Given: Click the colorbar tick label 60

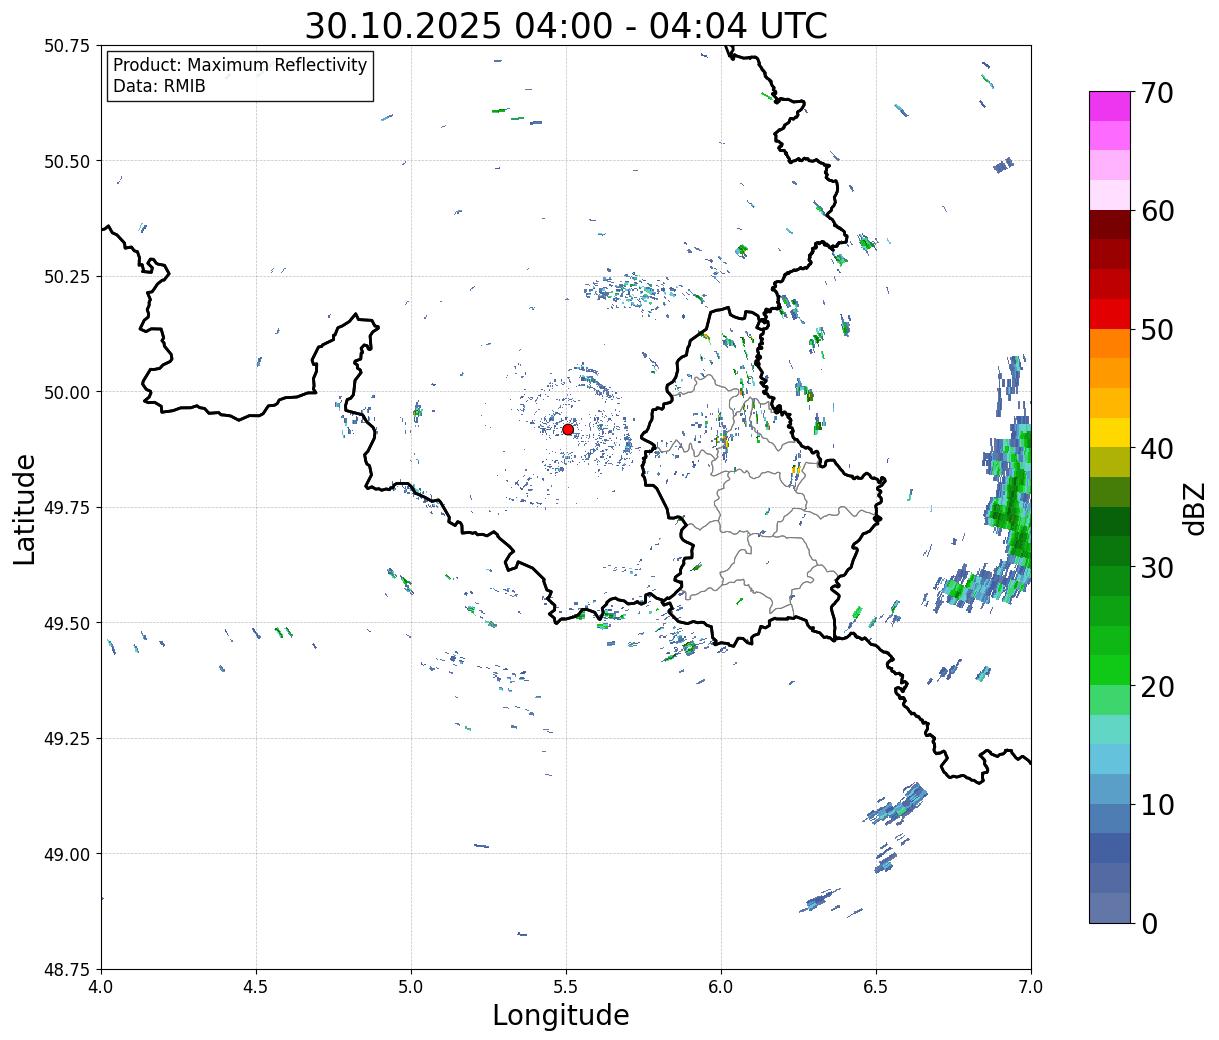Looking at the screenshot, I should tap(1156, 211).
